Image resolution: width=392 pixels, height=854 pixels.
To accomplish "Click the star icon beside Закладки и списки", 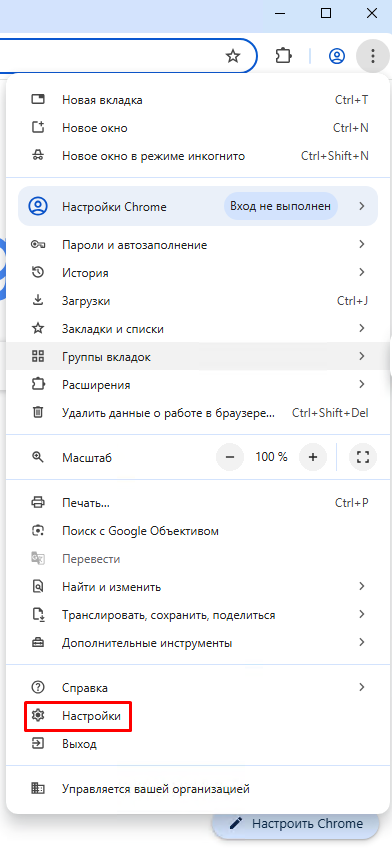I will click(x=38, y=328).
